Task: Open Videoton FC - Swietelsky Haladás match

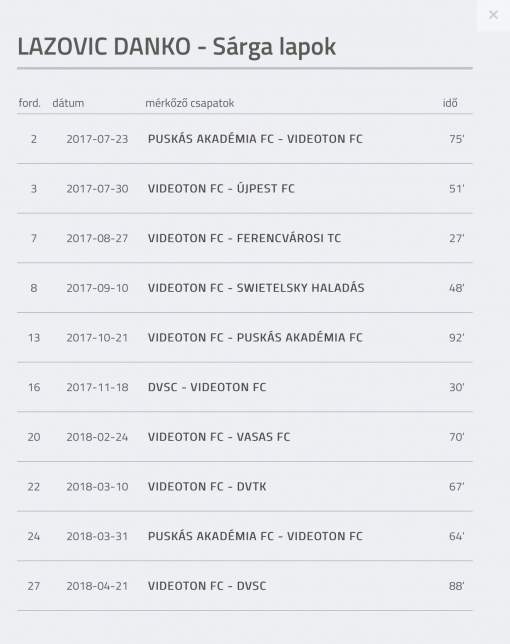Action: coord(256,288)
